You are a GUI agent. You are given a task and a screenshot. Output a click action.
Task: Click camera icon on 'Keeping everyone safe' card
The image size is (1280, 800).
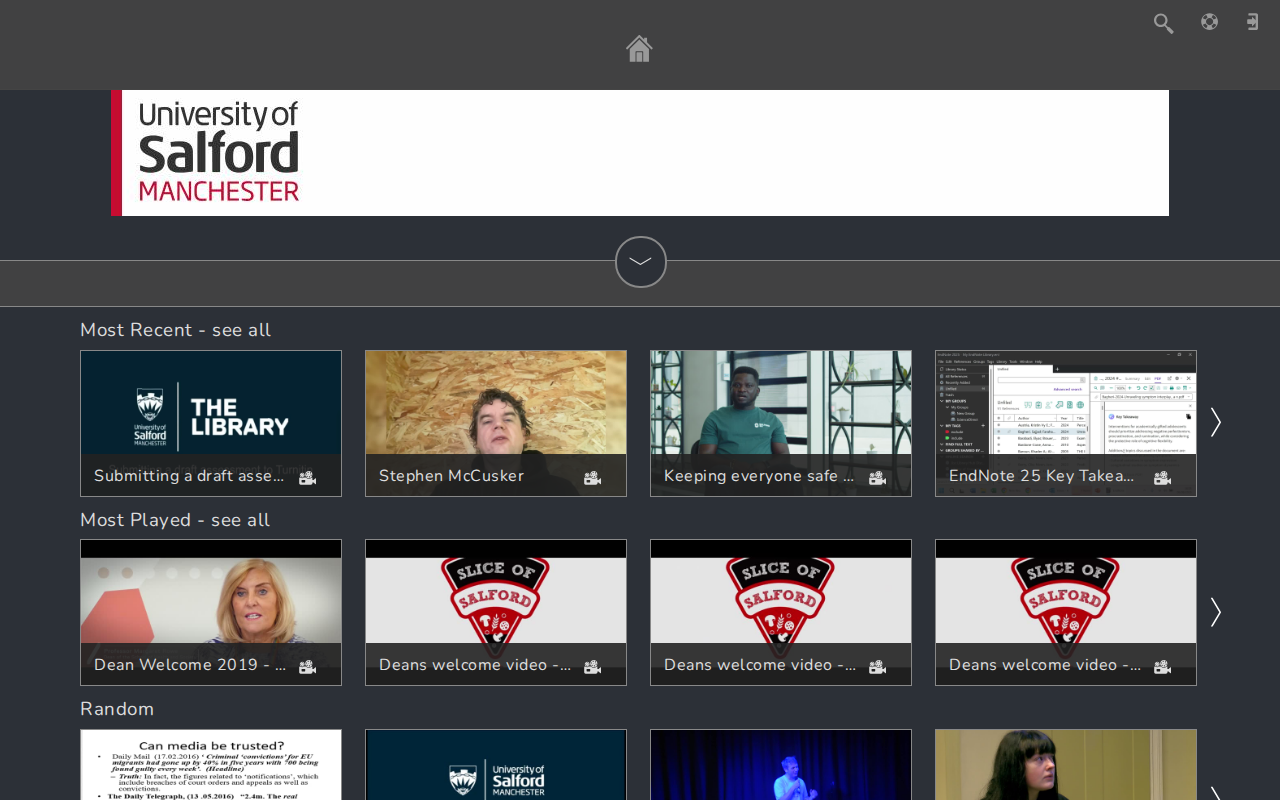tap(877, 478)
